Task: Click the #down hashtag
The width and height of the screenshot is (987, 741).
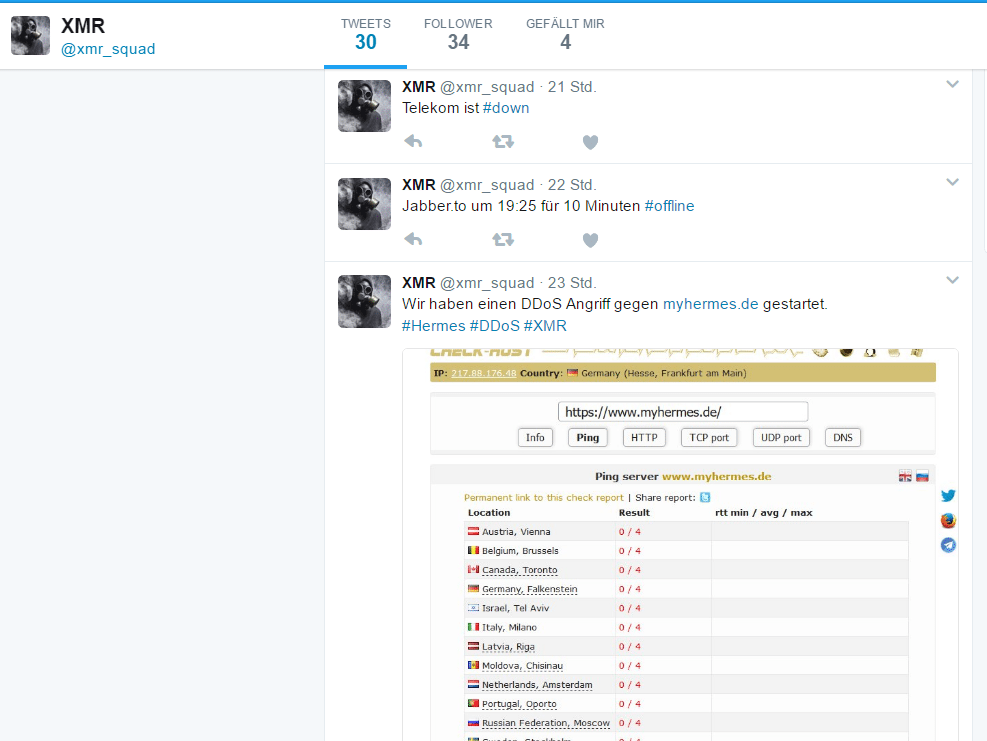Action: point(506,108)
